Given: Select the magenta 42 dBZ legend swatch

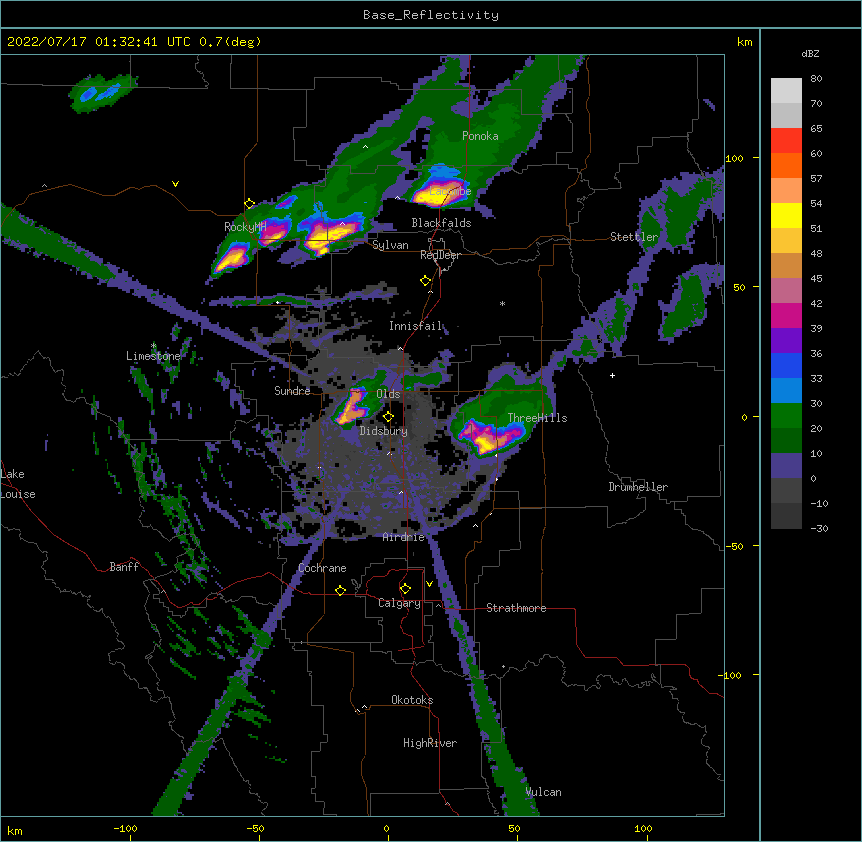Looking at the screenshot, I should (786, 315).
